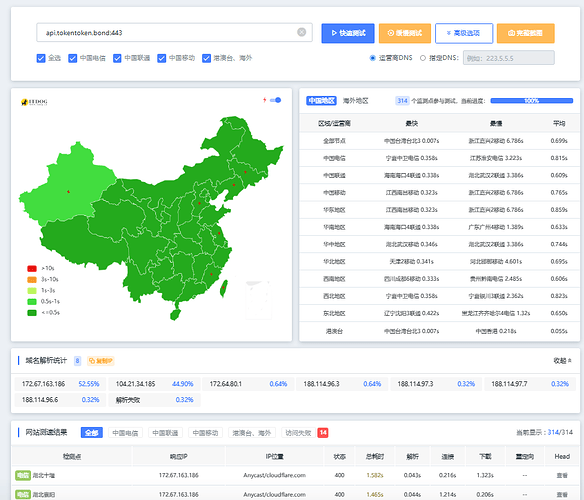Viewport: 584px width, 500px height.
Task: Click IP 188.114.96.3 entry
Action: pos(342,384)
